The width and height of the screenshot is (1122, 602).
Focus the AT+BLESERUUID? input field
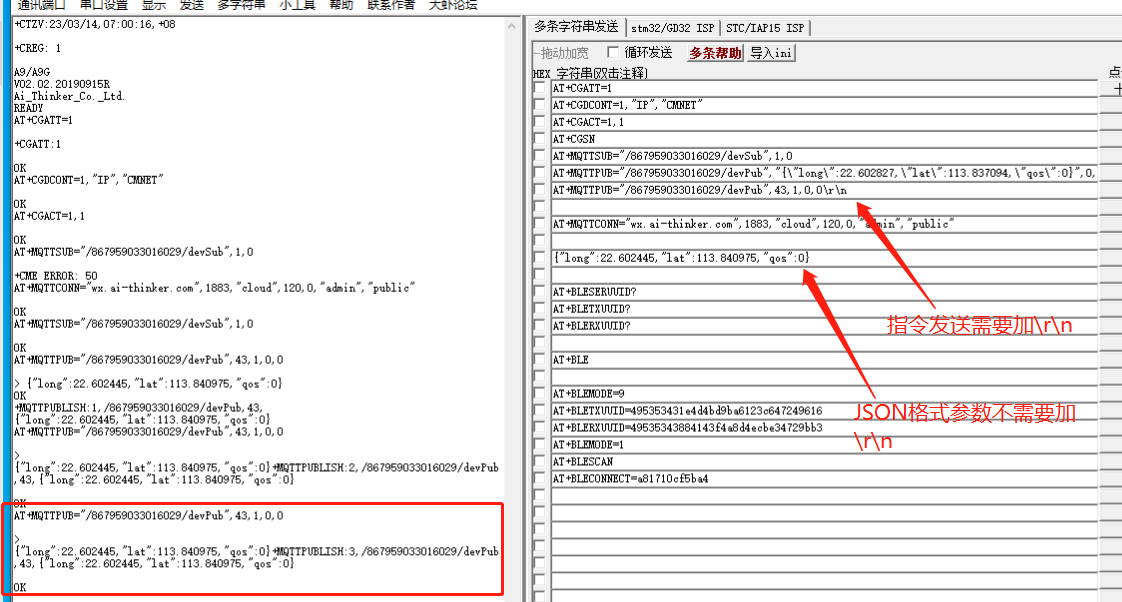(x=824, y=292)
